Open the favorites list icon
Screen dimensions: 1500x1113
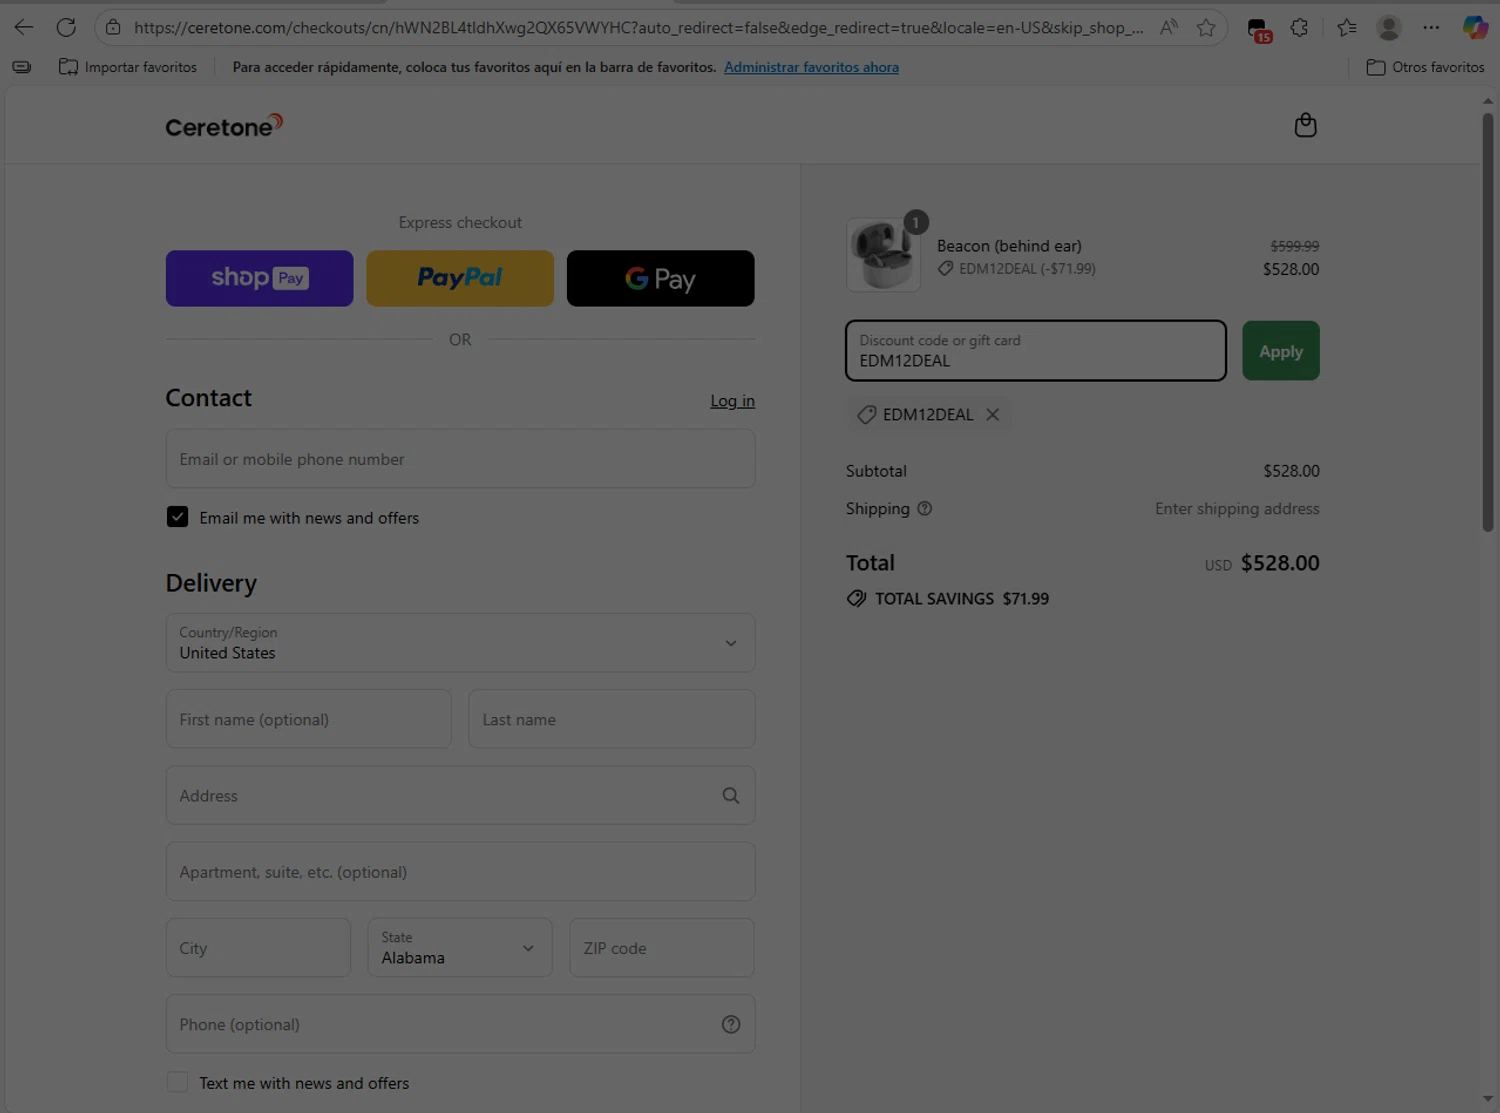[x=1347, y=27]
